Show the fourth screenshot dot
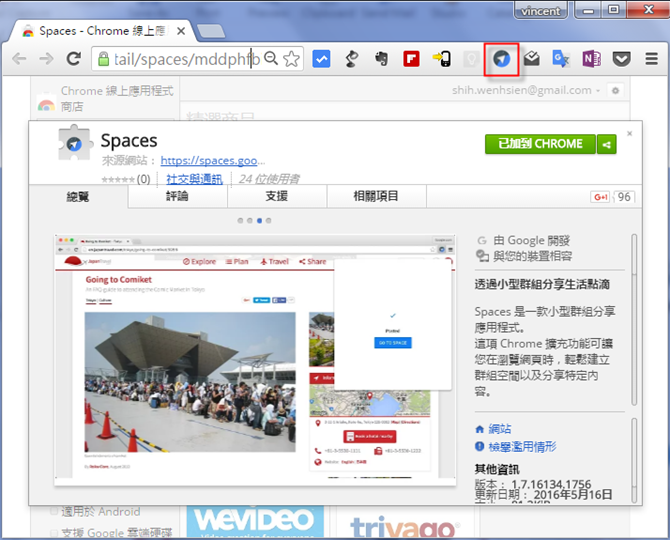670x540 pixels. [268, 221]
